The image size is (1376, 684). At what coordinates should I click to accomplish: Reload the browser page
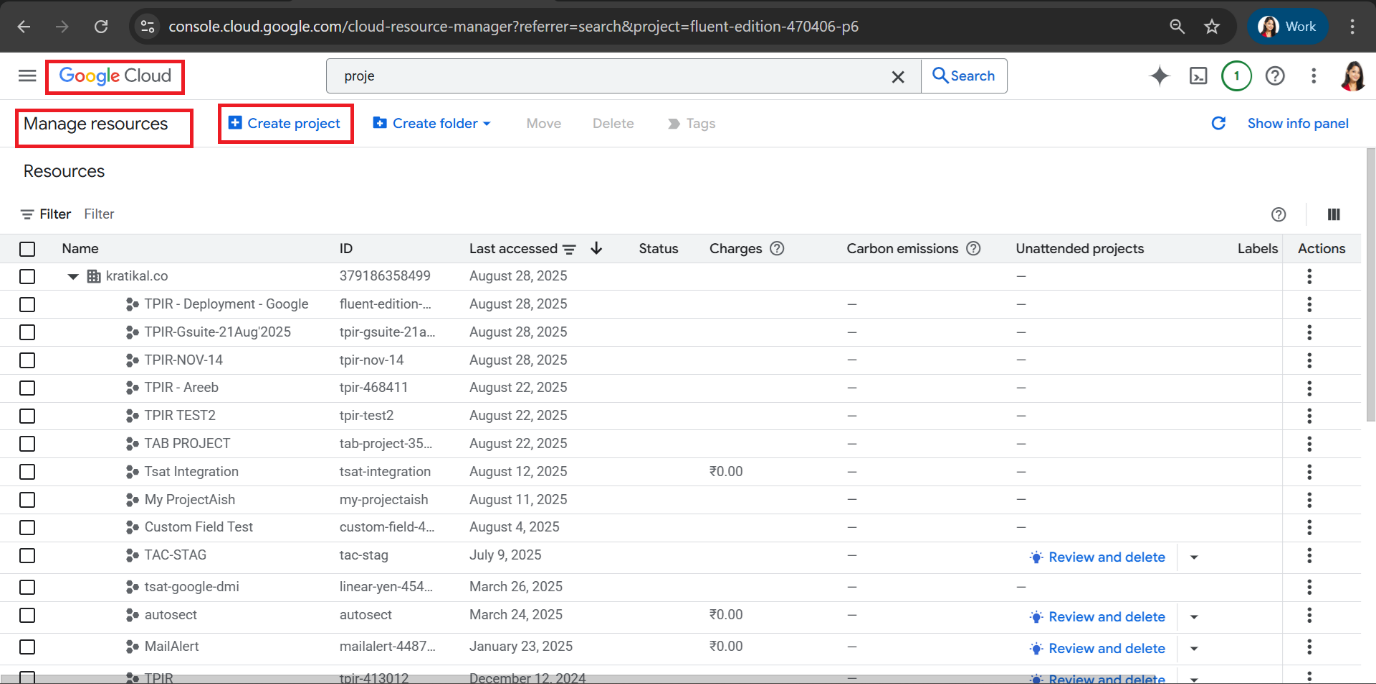point(100,27)
